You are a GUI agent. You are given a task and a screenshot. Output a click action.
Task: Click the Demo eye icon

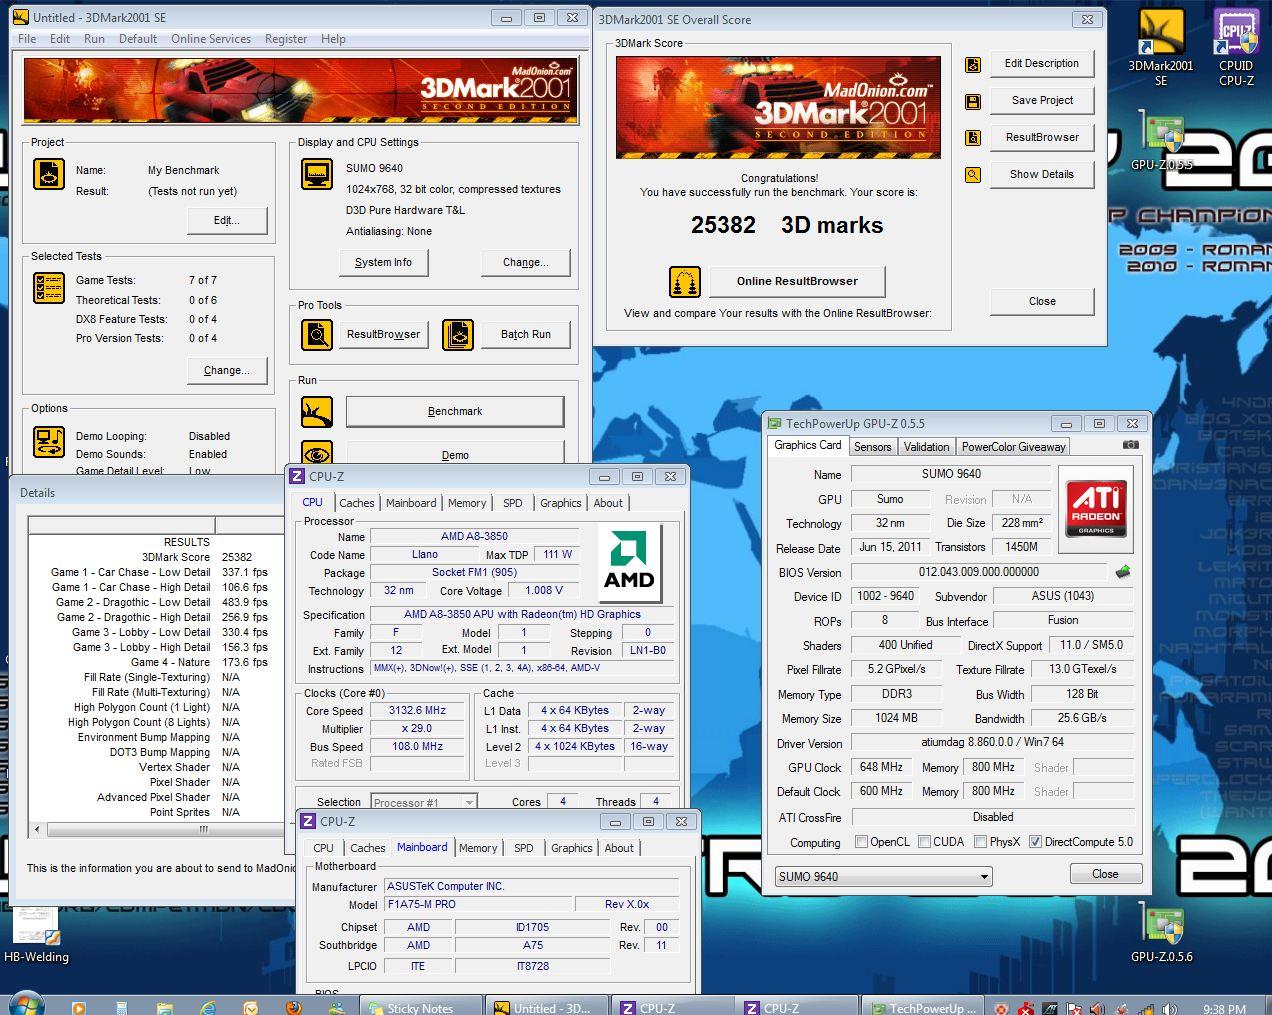pos(317,454)
